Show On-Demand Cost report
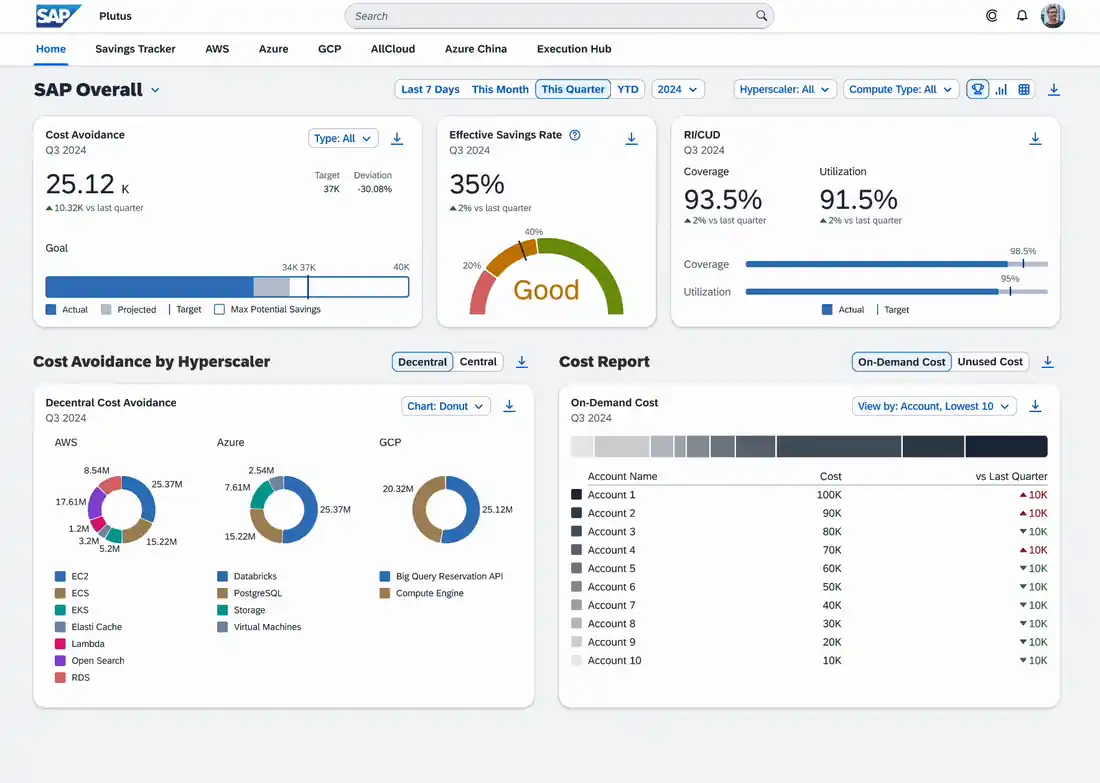1100x783 pixels. pyautogui.click(x=901, y=361)
